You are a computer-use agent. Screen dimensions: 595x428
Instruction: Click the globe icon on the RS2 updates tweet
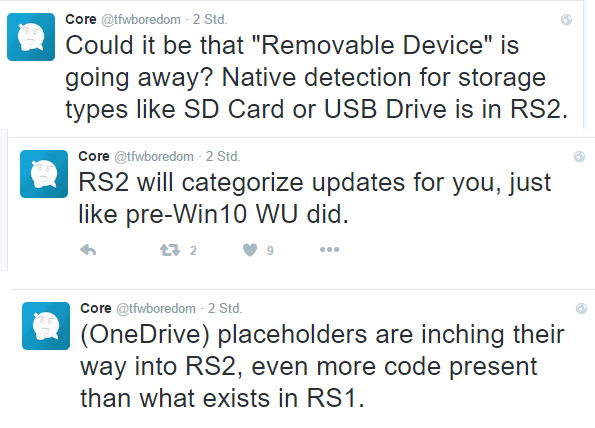coord(579,156)
